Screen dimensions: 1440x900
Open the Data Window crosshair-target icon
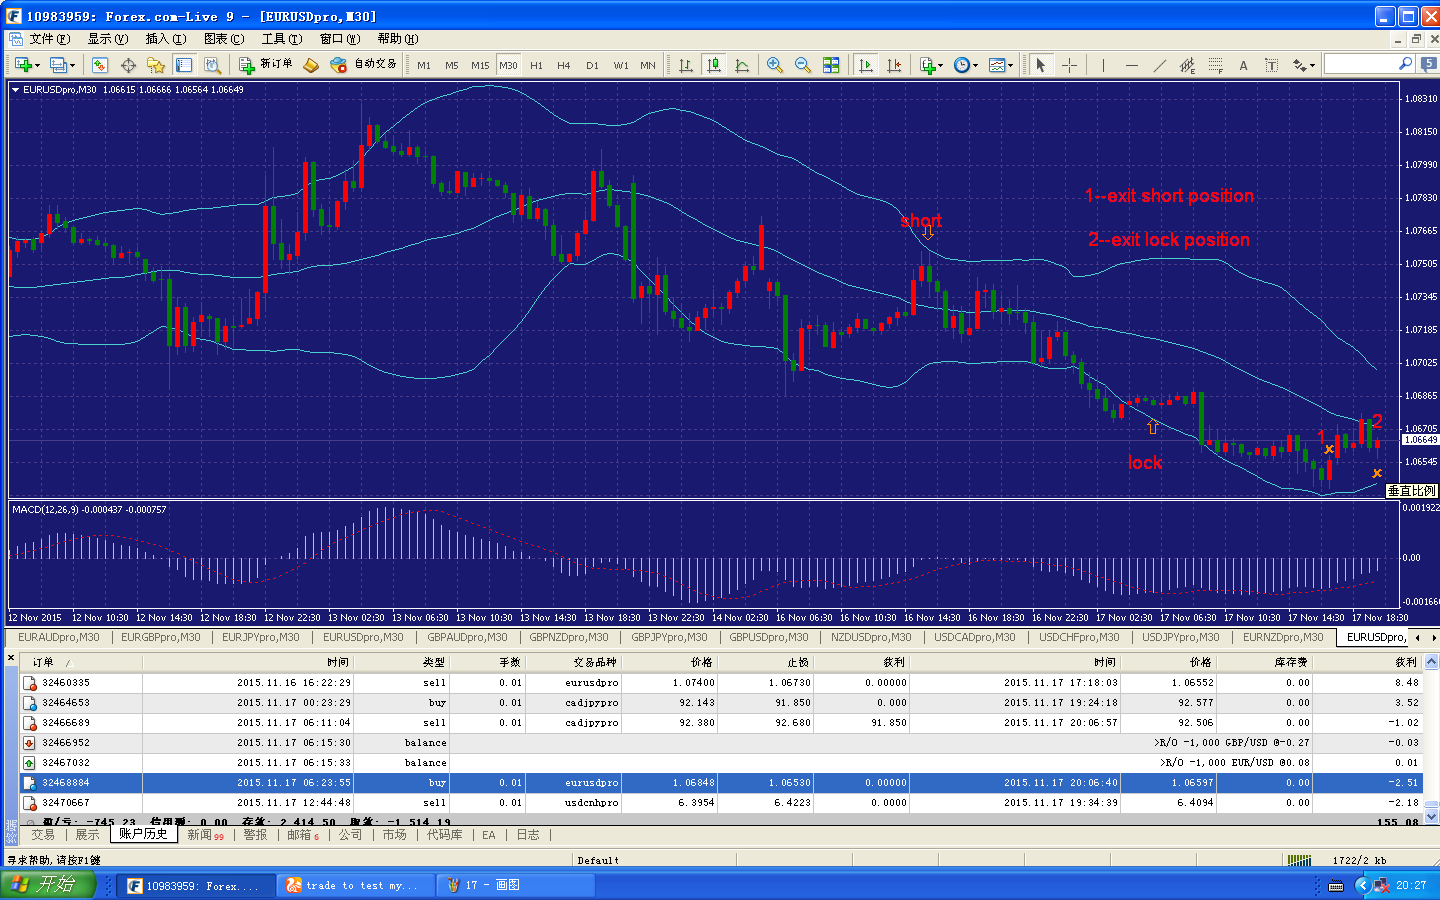tap(128, 65)
